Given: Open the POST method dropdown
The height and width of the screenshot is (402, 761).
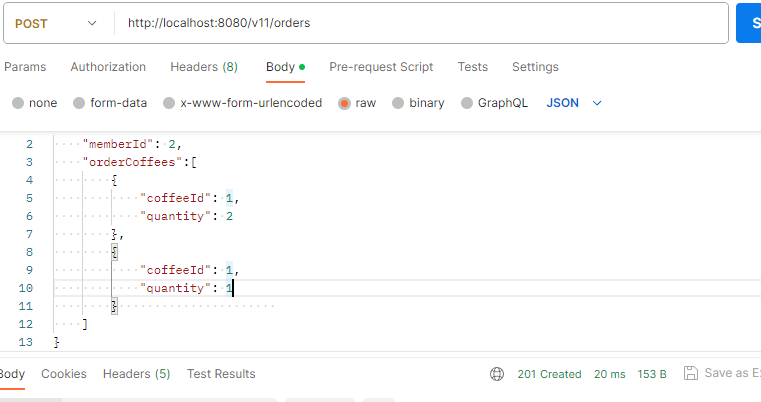Looking at the screenshot, I should click(56, 23).
